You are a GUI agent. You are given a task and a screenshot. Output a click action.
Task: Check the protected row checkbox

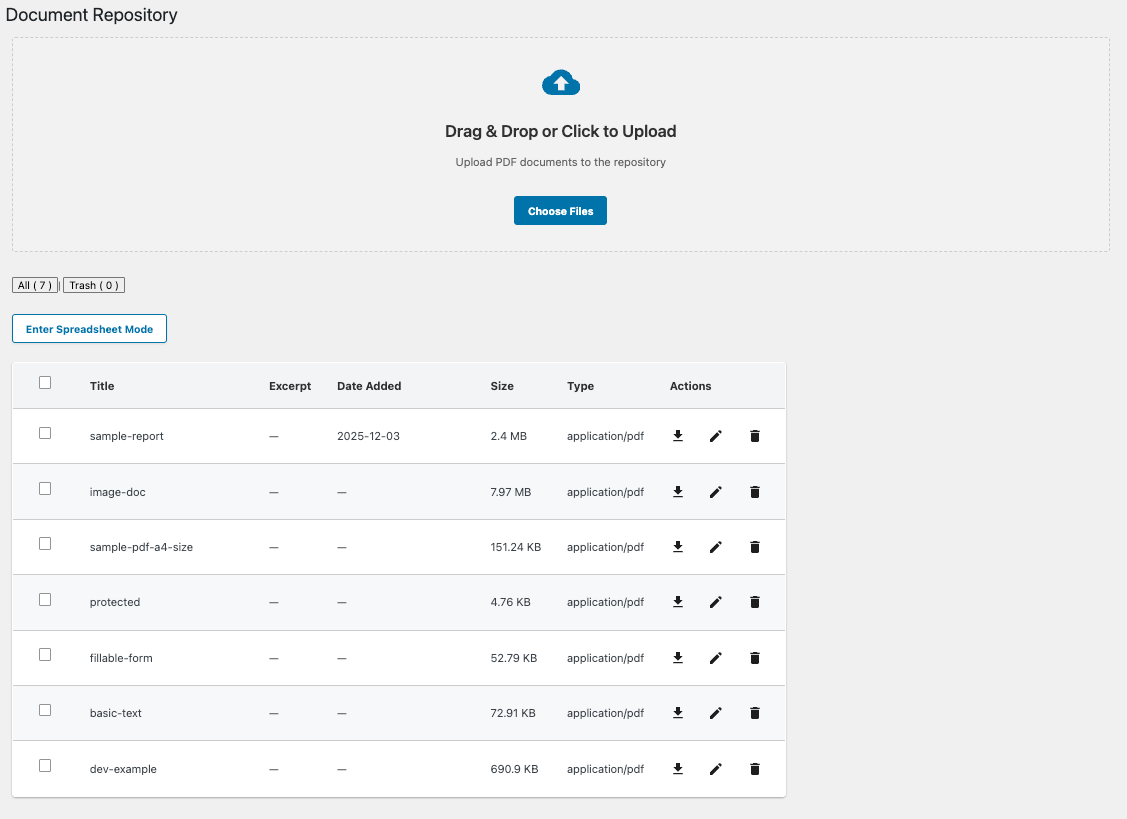click(44, 598)
